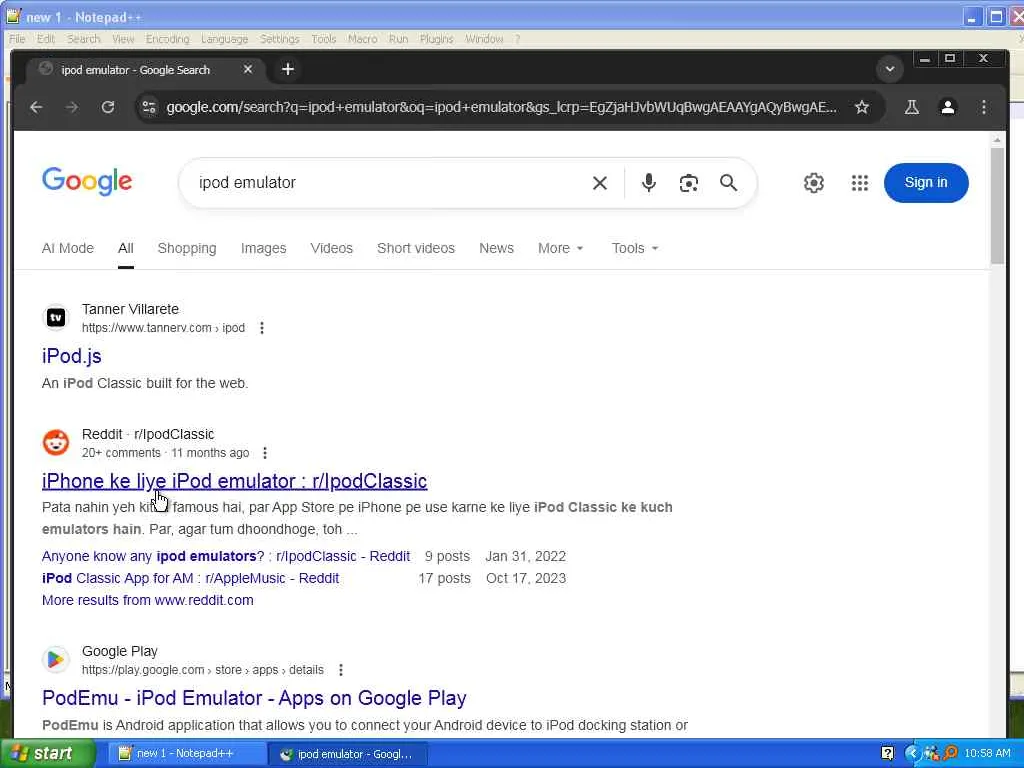Expand the Tools dropdown
The image size is (1024, 768).
[x=635, y=248]
